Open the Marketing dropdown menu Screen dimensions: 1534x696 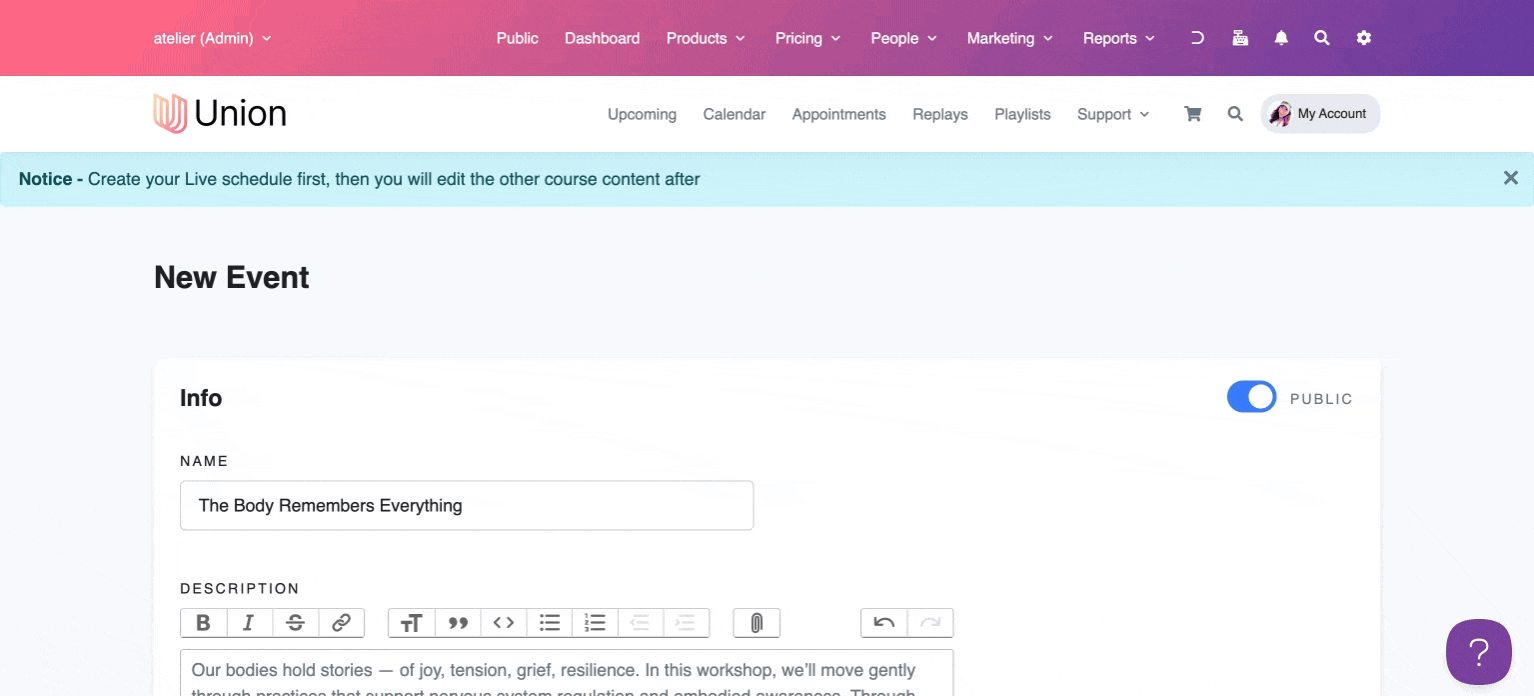[1010, 38]
